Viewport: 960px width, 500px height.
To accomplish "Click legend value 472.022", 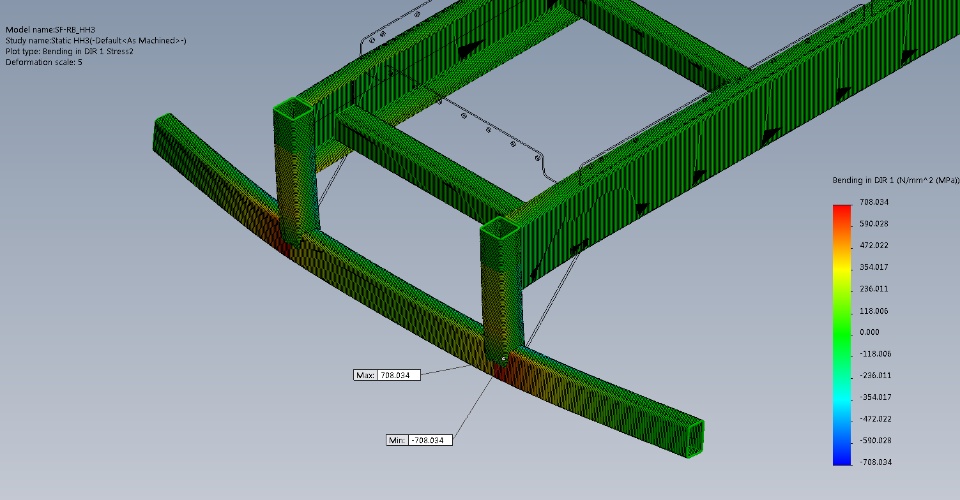I will point(874,245).
